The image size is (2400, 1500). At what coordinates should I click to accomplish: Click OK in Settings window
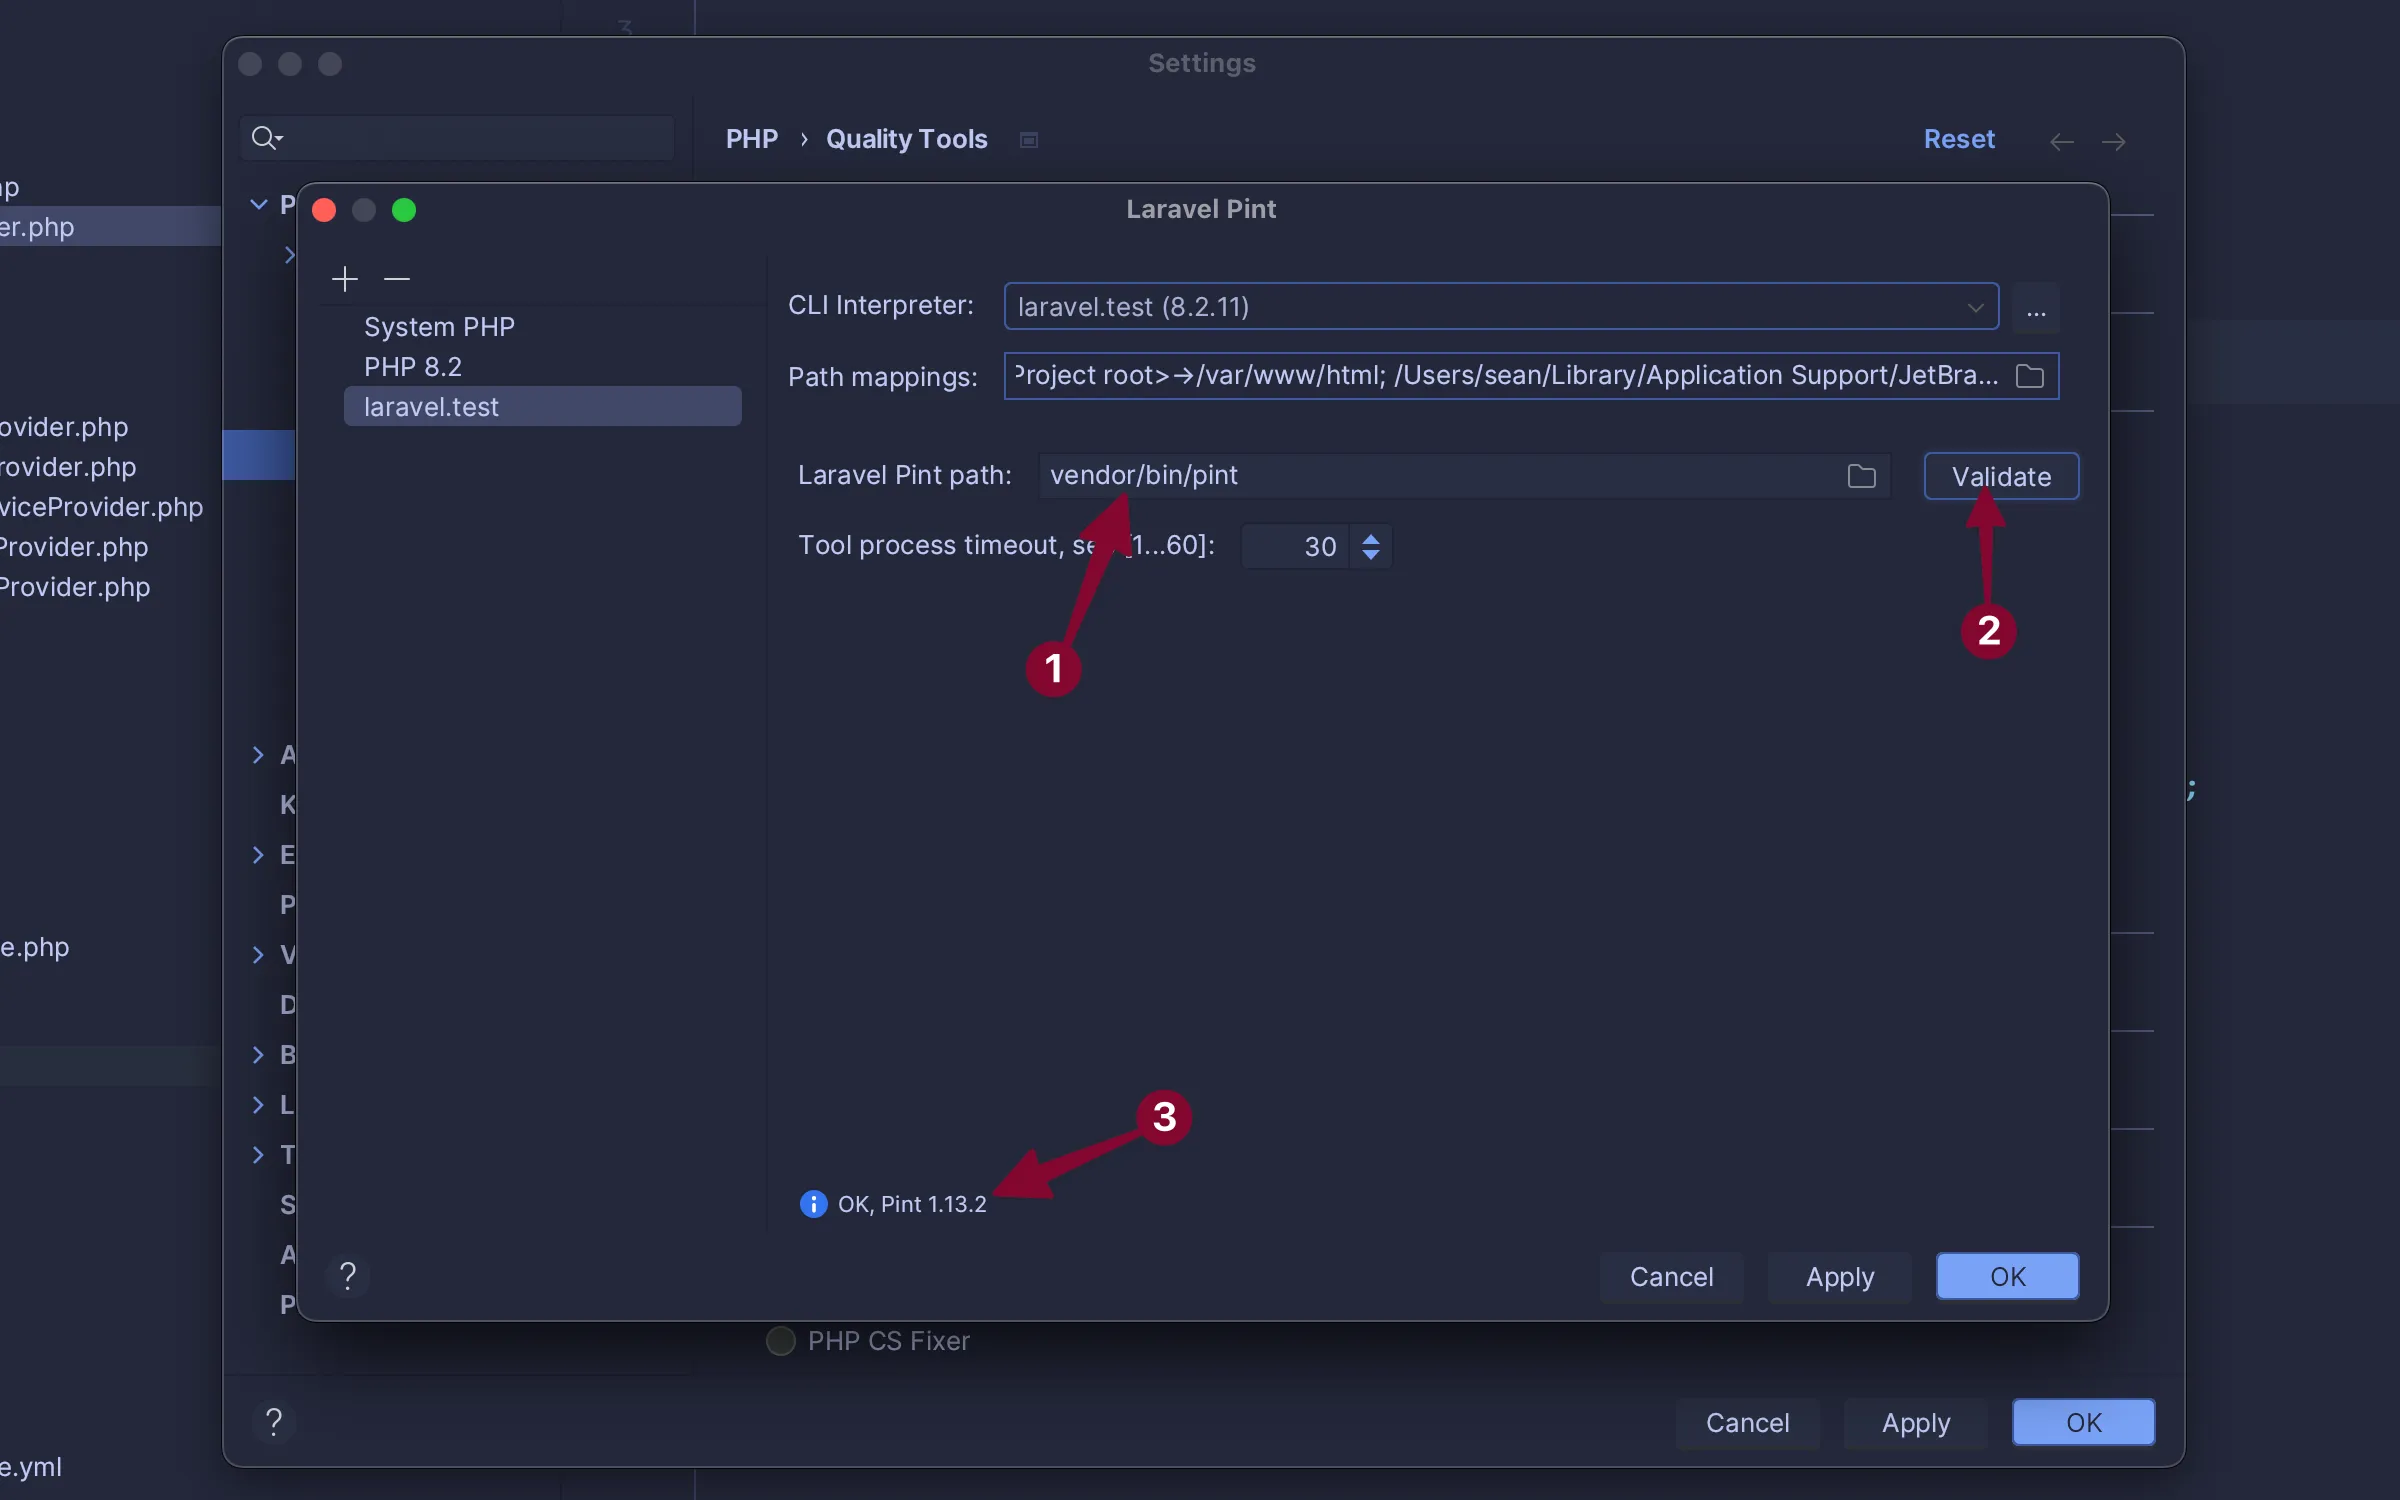2083,1422
